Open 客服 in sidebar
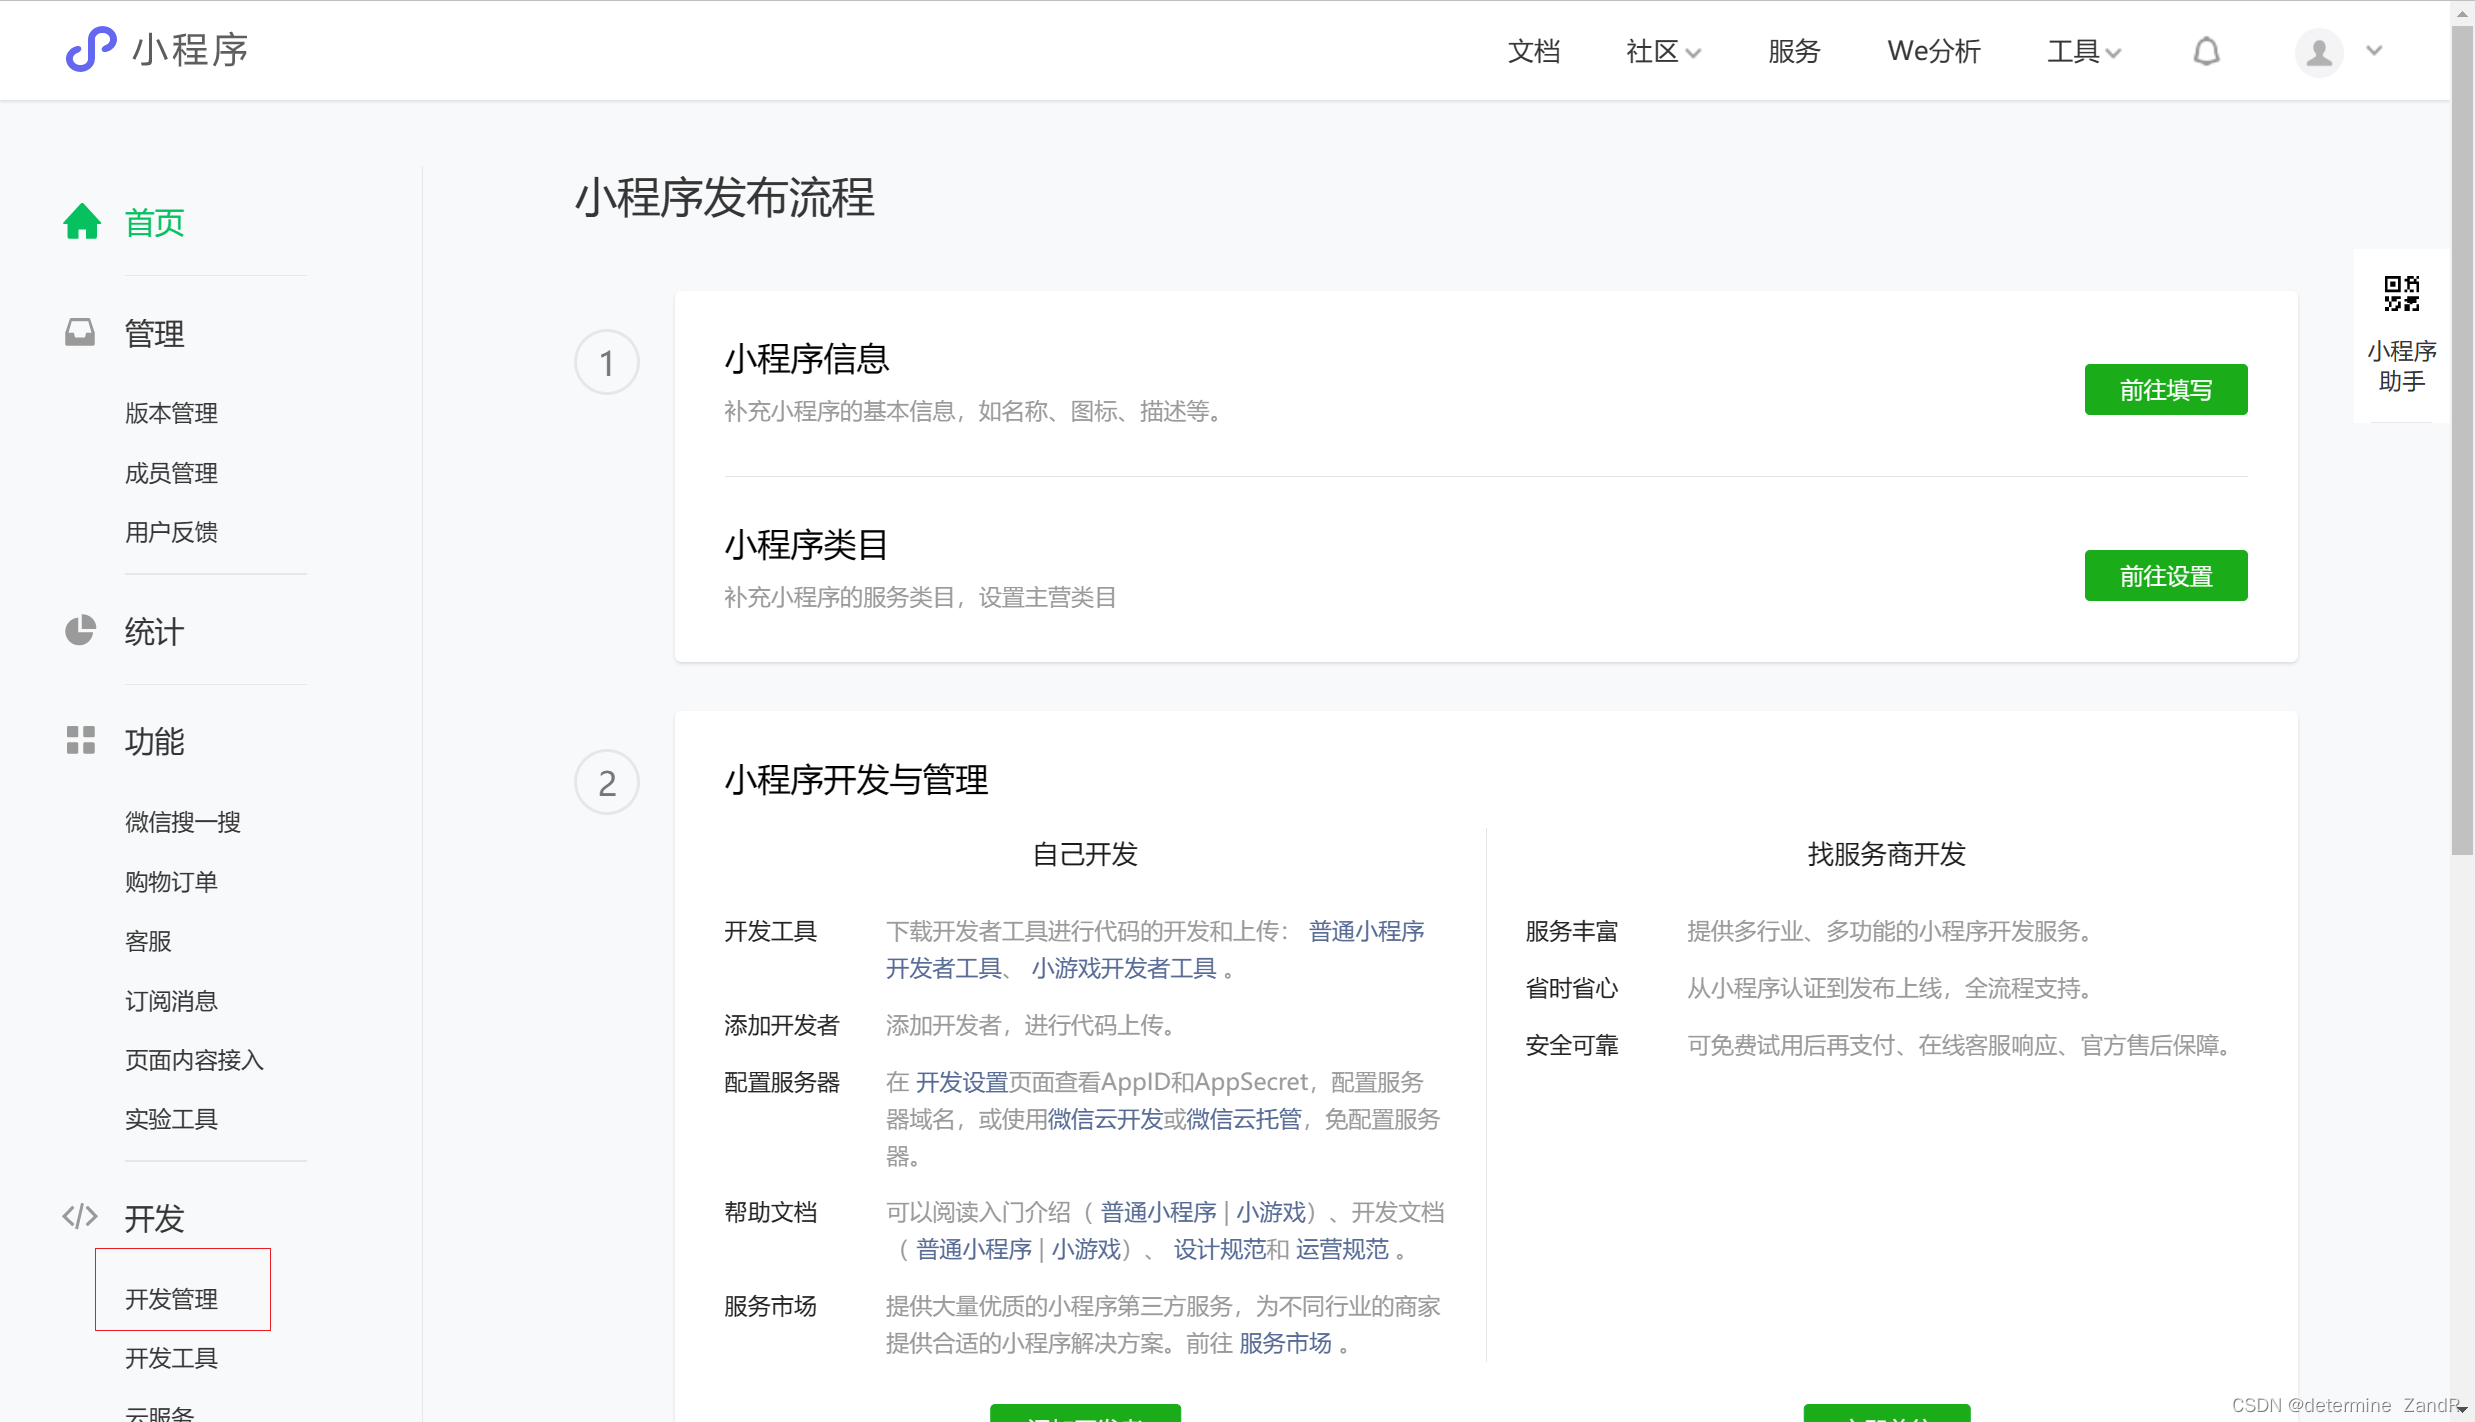The width and height of the screenshot is (2475, 1422). pyautogui.click(x=148, y=941)
